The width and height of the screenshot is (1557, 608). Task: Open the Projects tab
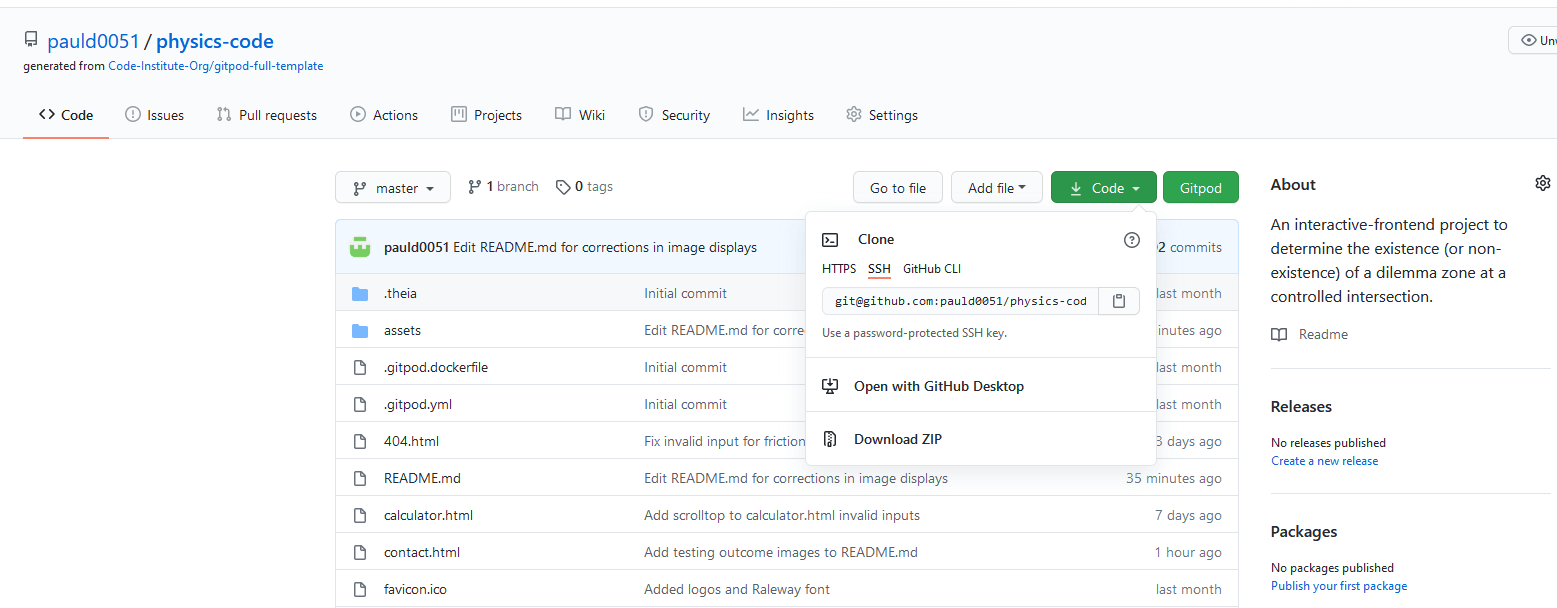point(487,115)
